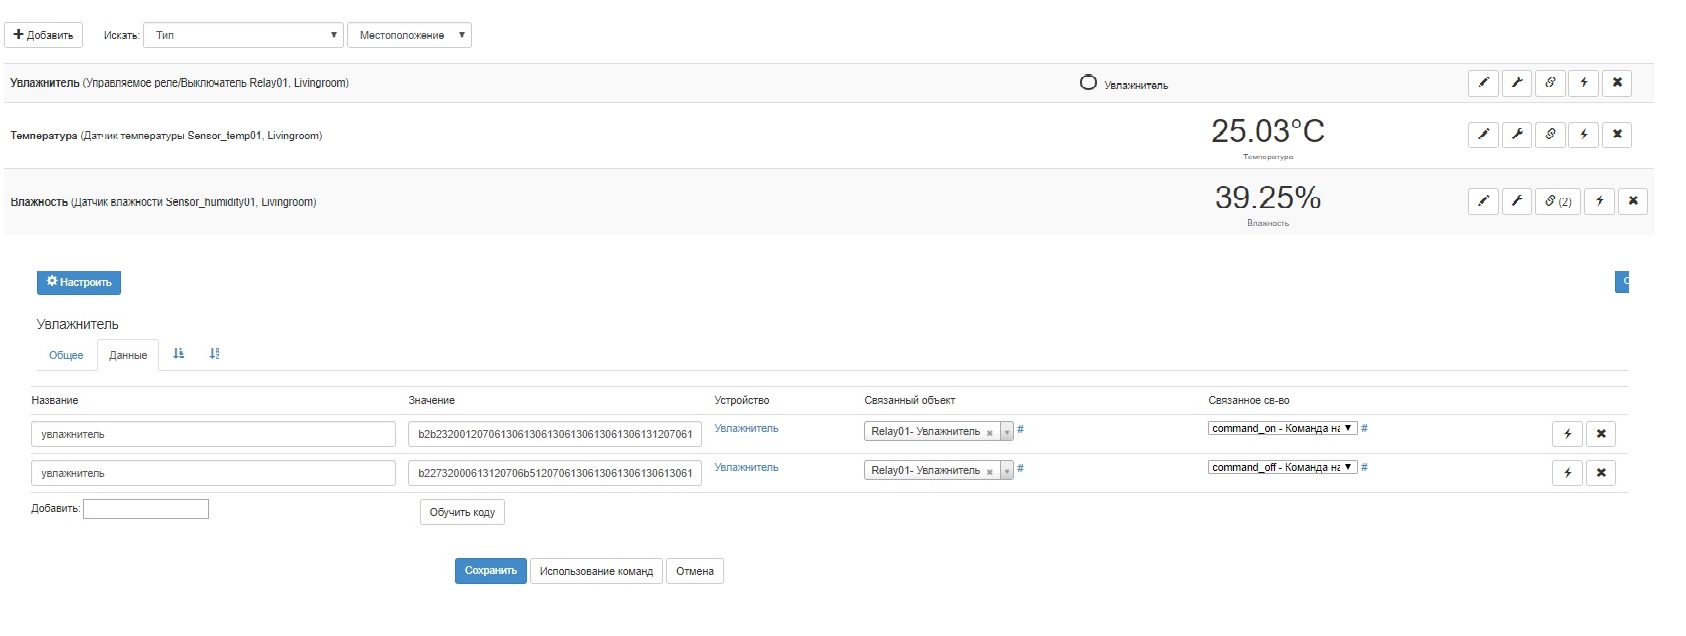Viewport: 1686px width, 636px height.
Task: Open linked items (2) for Влажность
Action: click(1557, 201)
